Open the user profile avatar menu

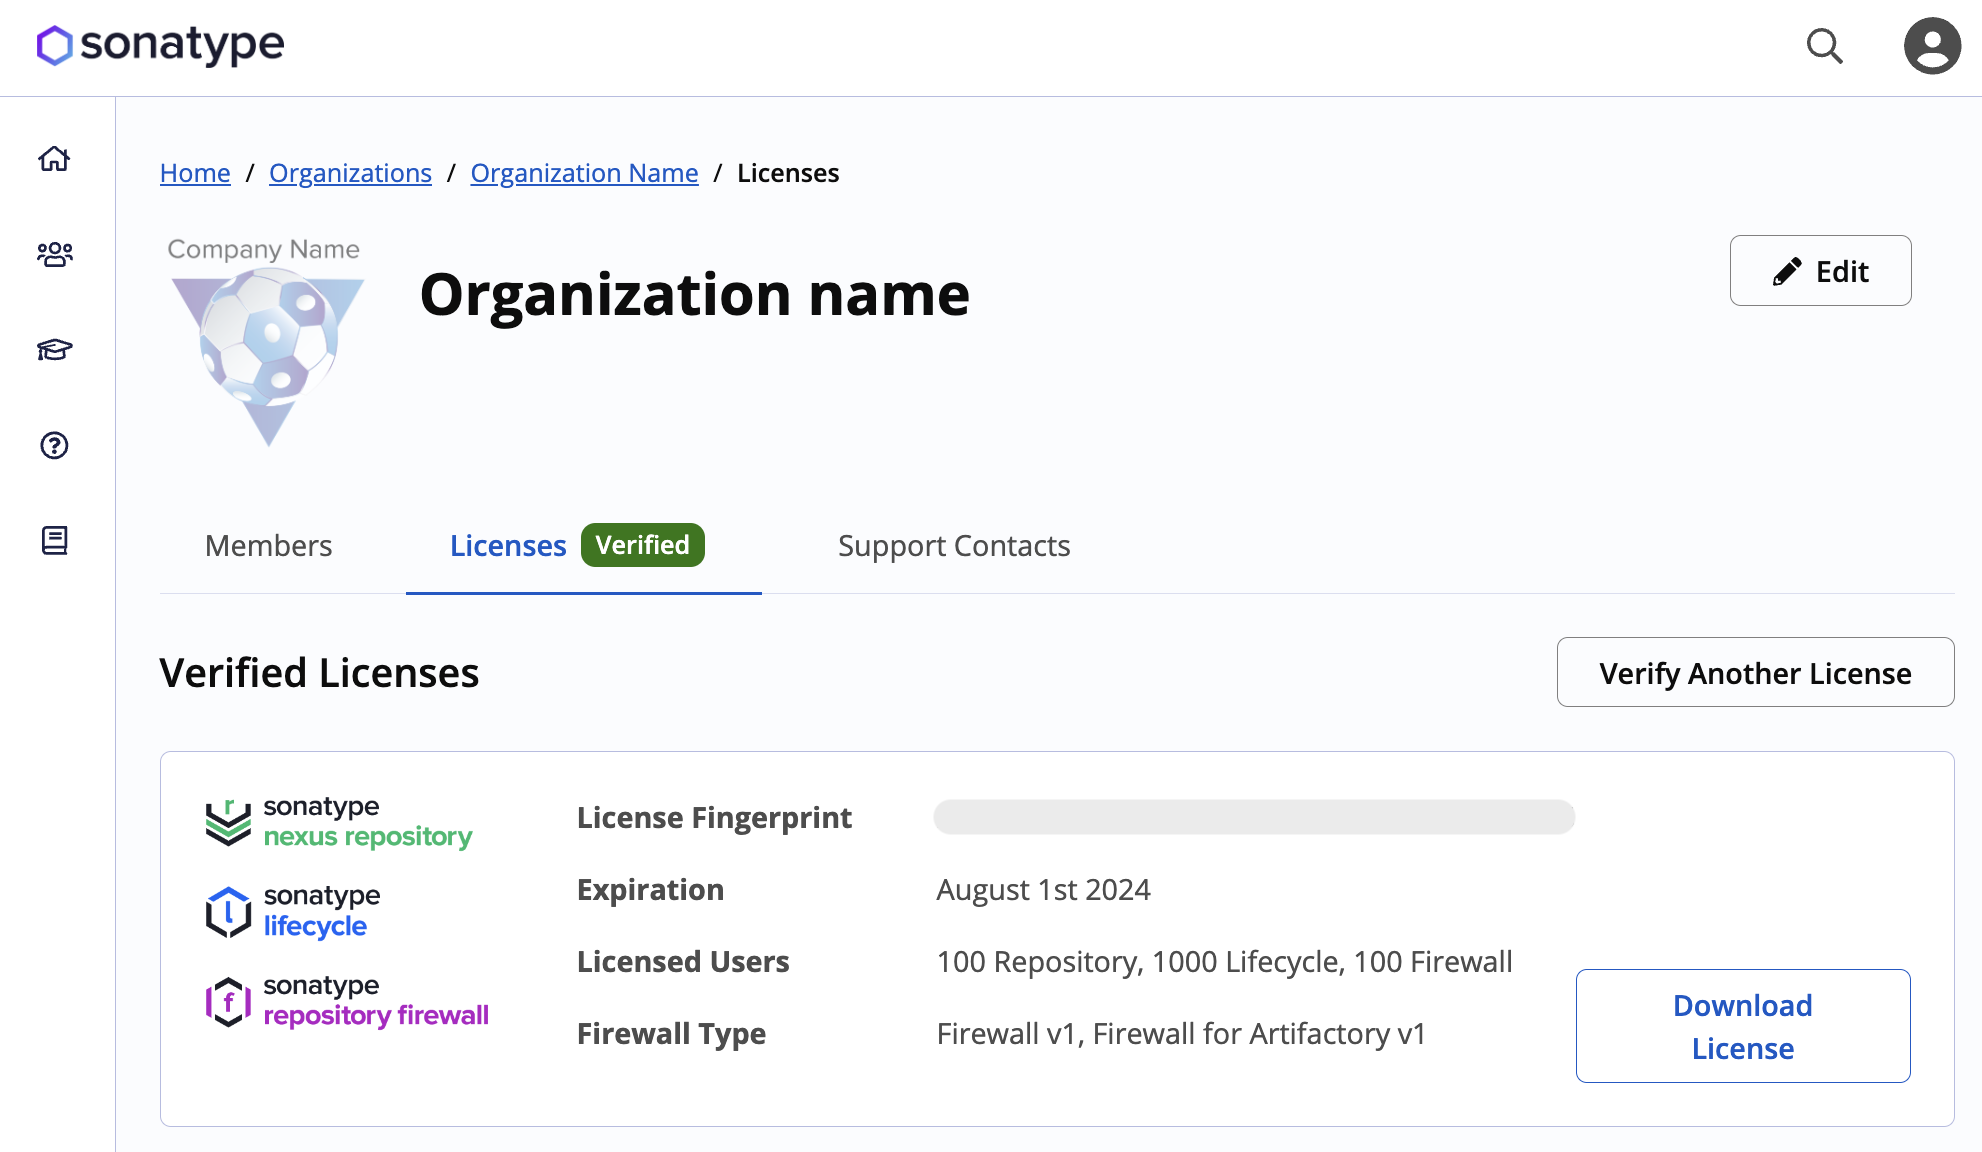pos(1932,46)
